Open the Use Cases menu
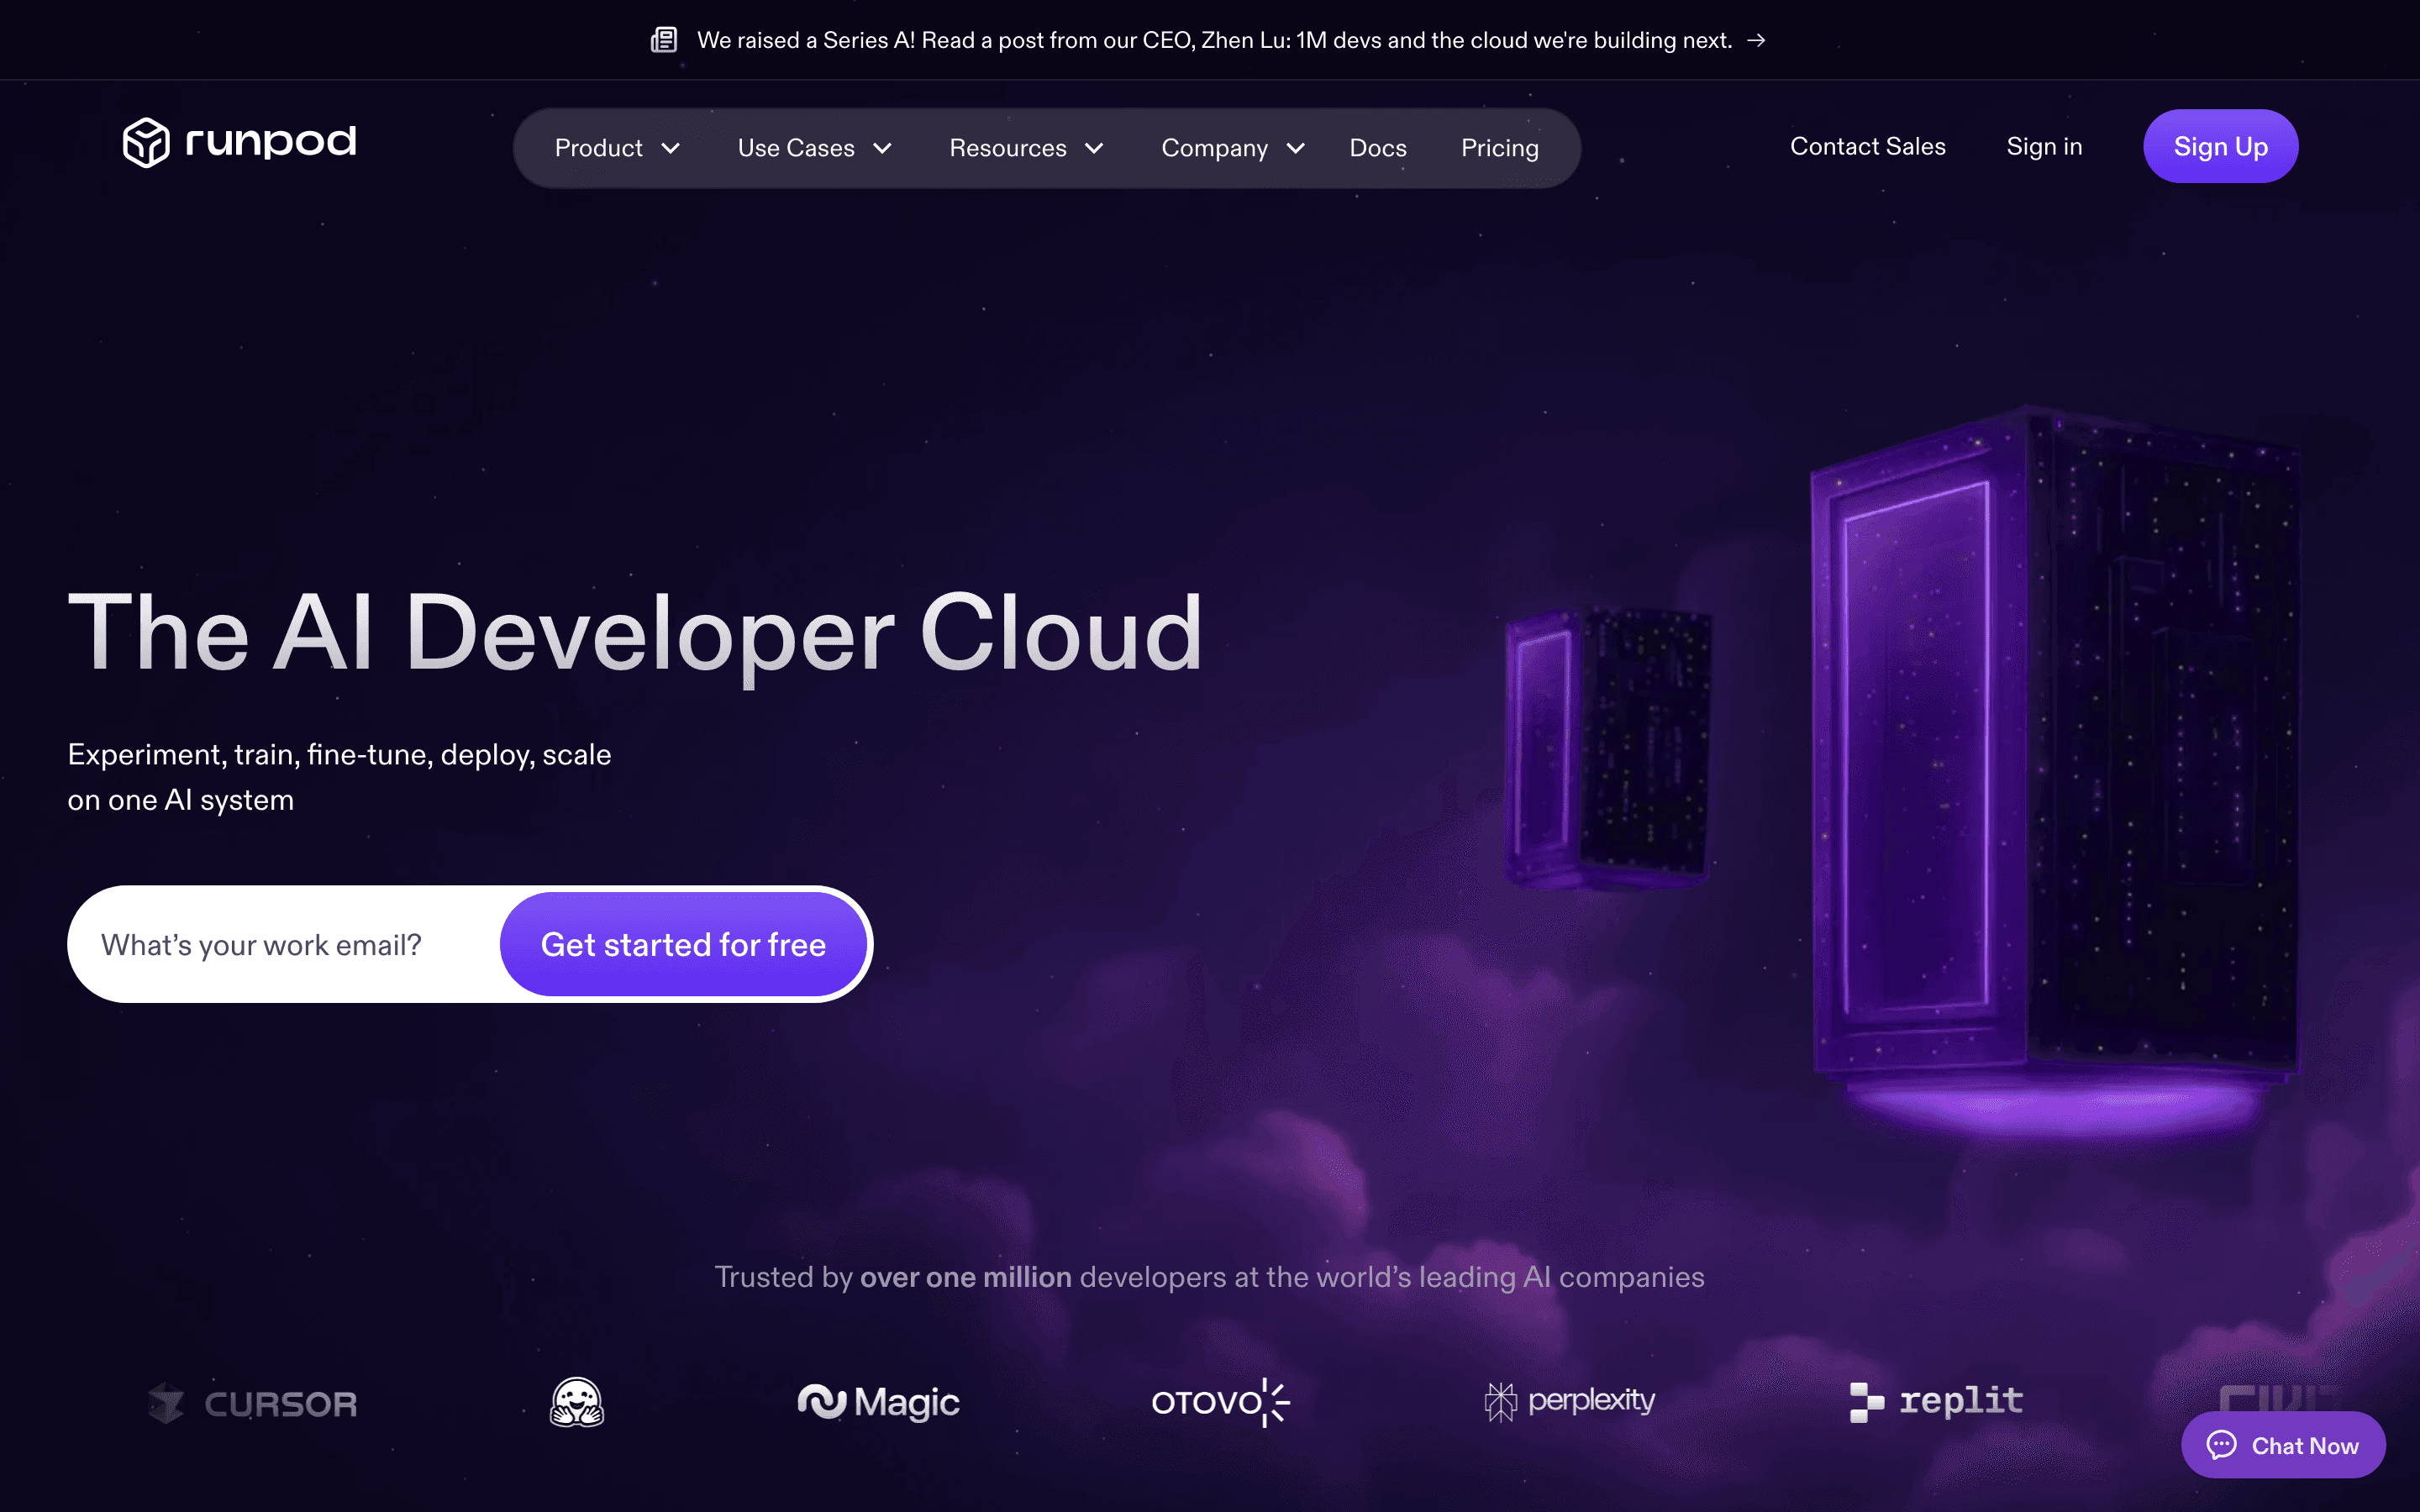The image size is (2420, 1512). pos(814,148)
